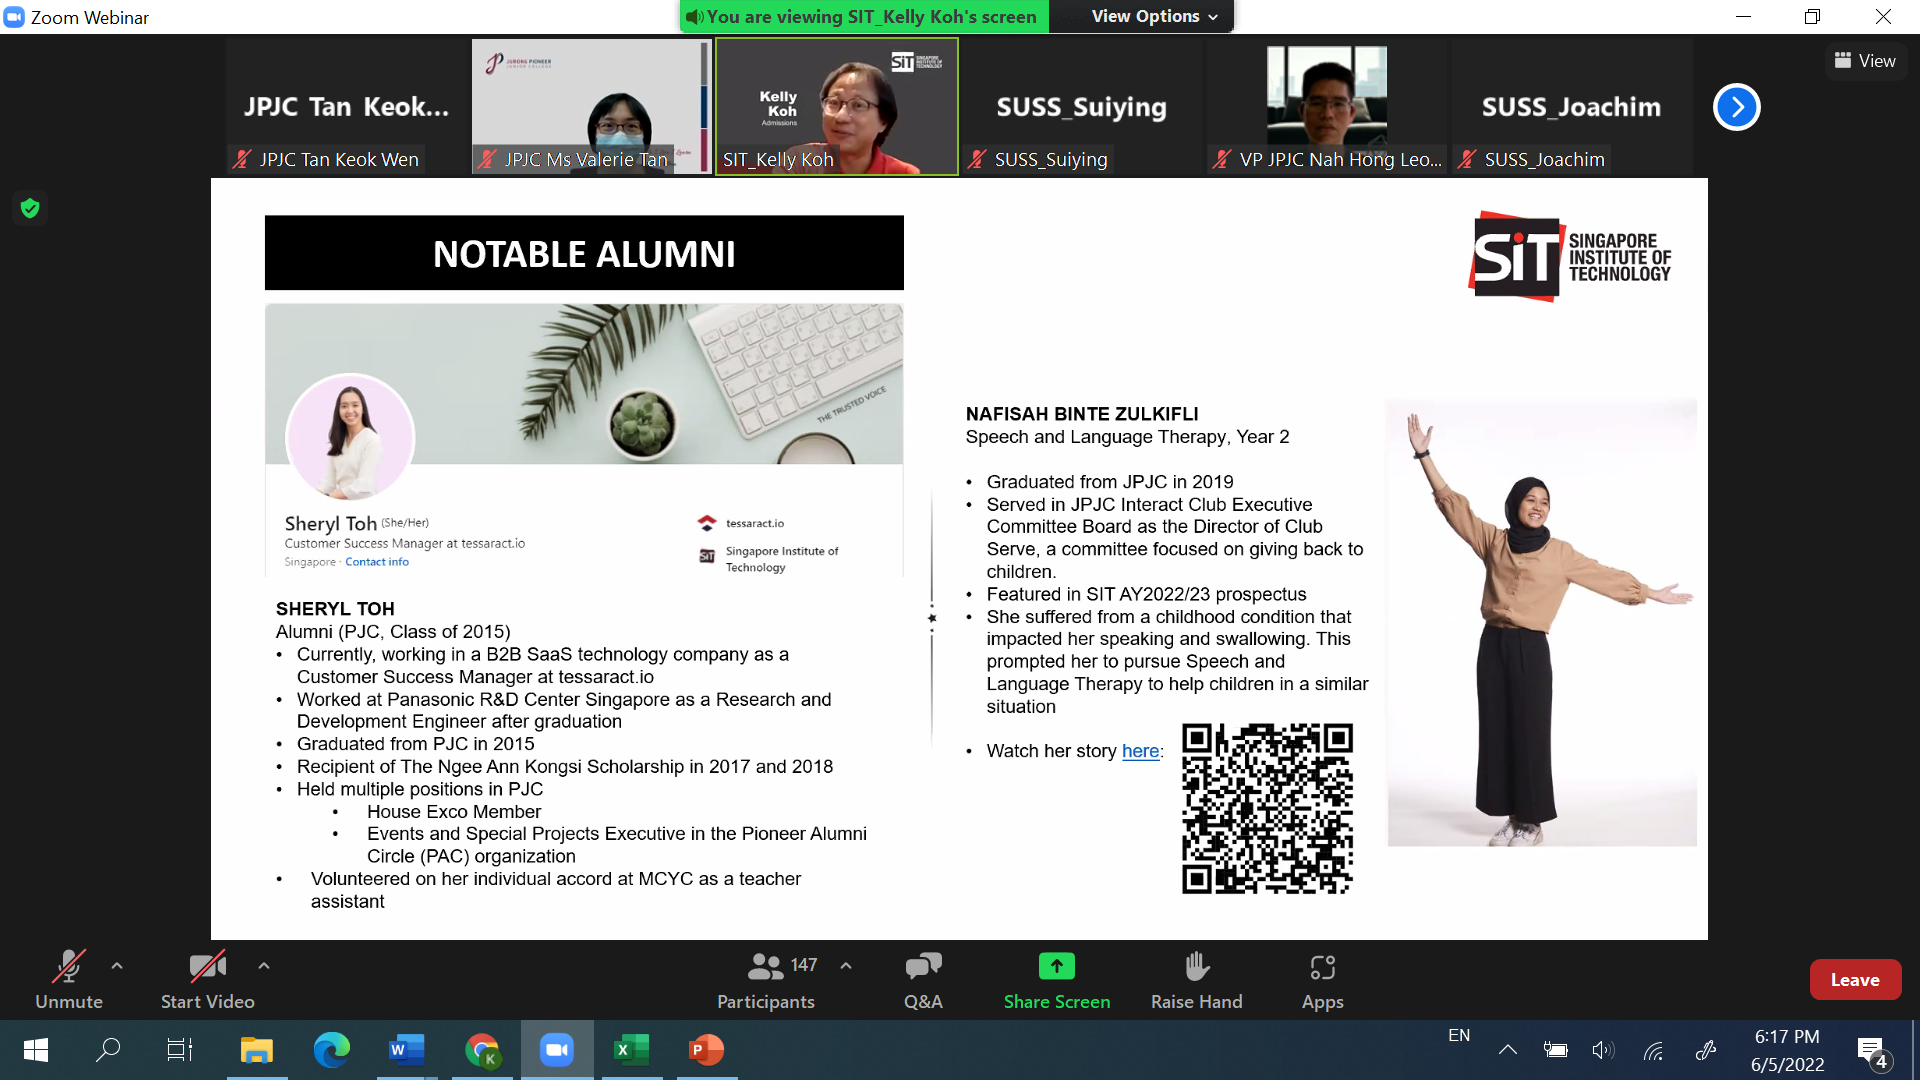Expand video settings arrow beside Start Video
This screenshot has height=1080, width=1920.
click(x=264, y=966)
